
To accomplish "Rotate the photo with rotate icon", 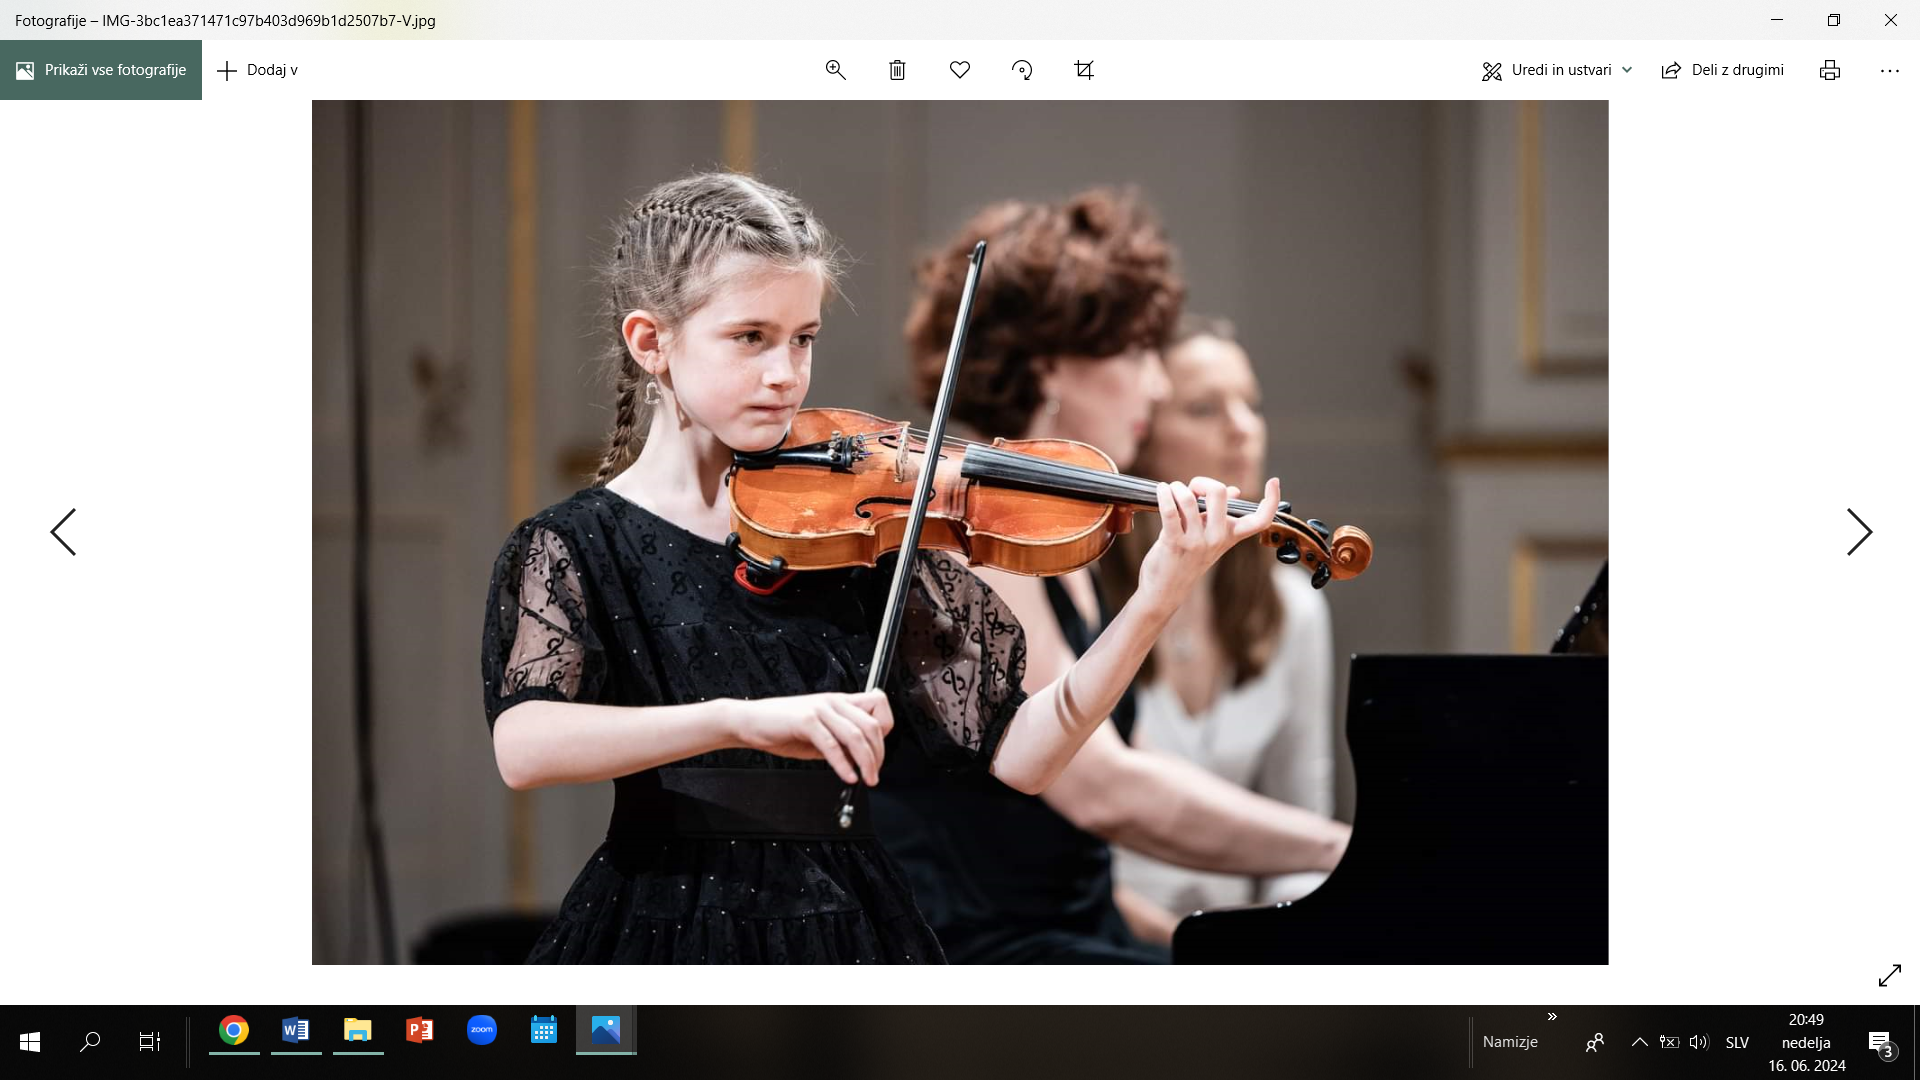I will [x=1022, y=70].
